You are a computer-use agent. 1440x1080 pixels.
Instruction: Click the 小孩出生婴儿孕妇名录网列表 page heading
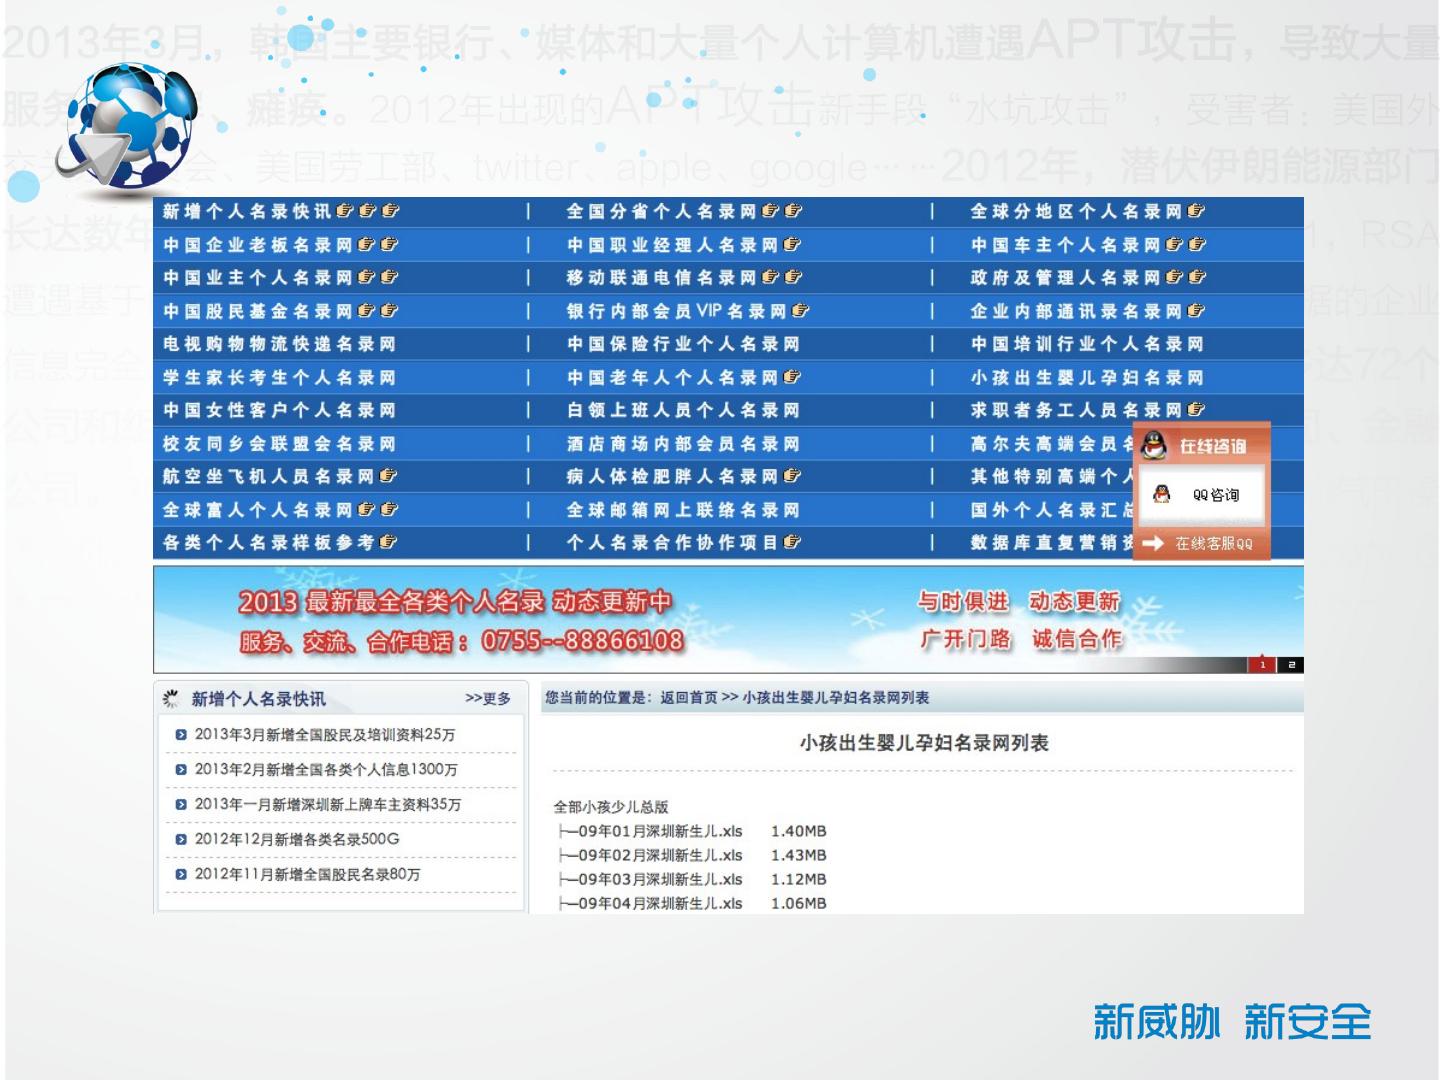pyautogui.click(x=924, y=743)
